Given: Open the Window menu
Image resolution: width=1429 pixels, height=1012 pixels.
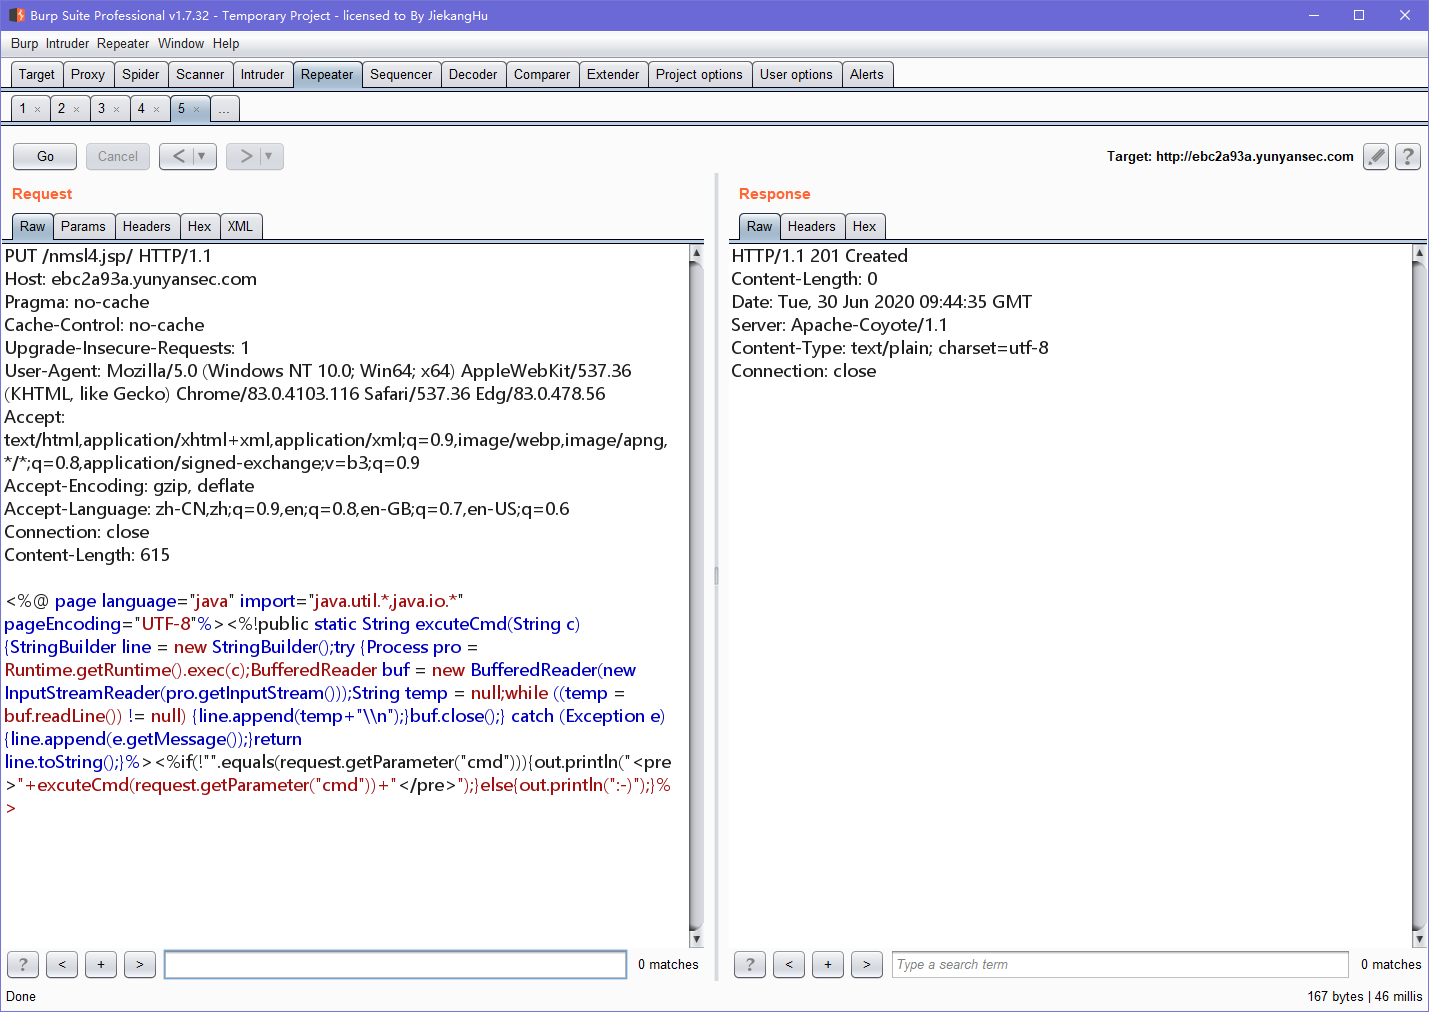Looking at the screenshot, I should (x=181, y=43).
